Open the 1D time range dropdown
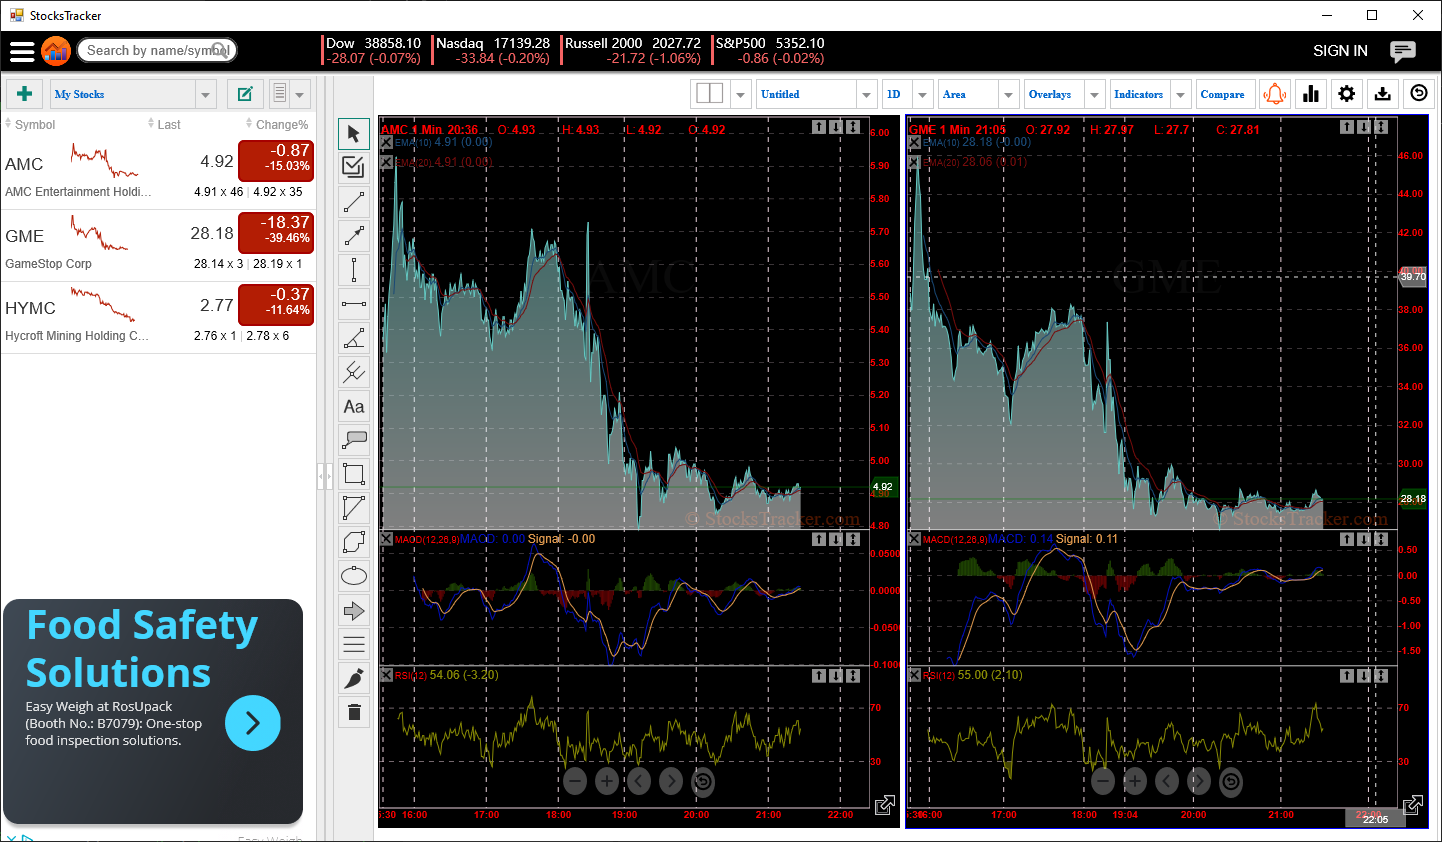The height and width of the screenshot is (842, 1442). (x=923, y=94)
